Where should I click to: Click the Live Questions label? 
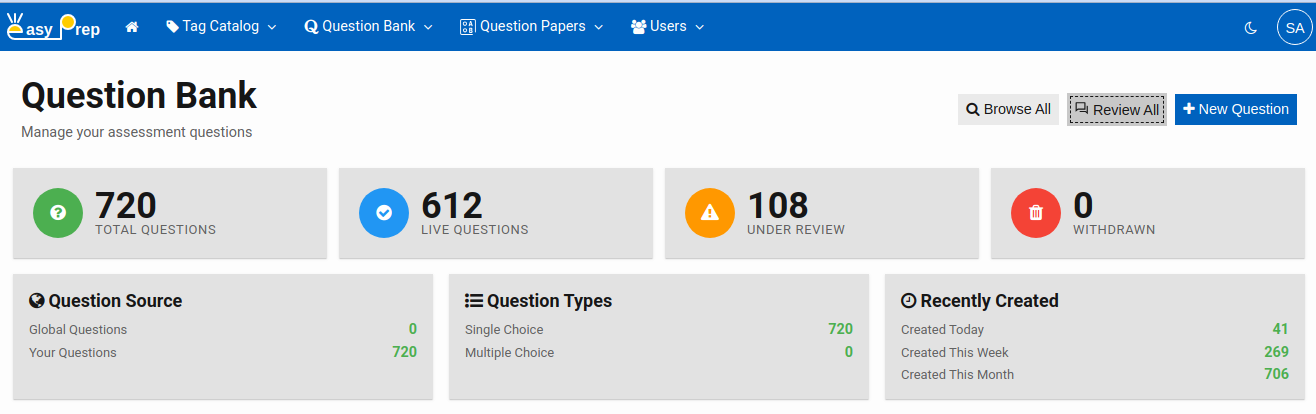(x=475, y=229)
